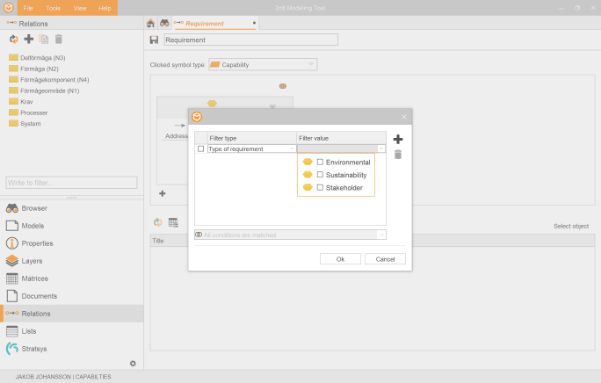
Task: Click the save icon beside Requirement name
Action: pos(154,40)
